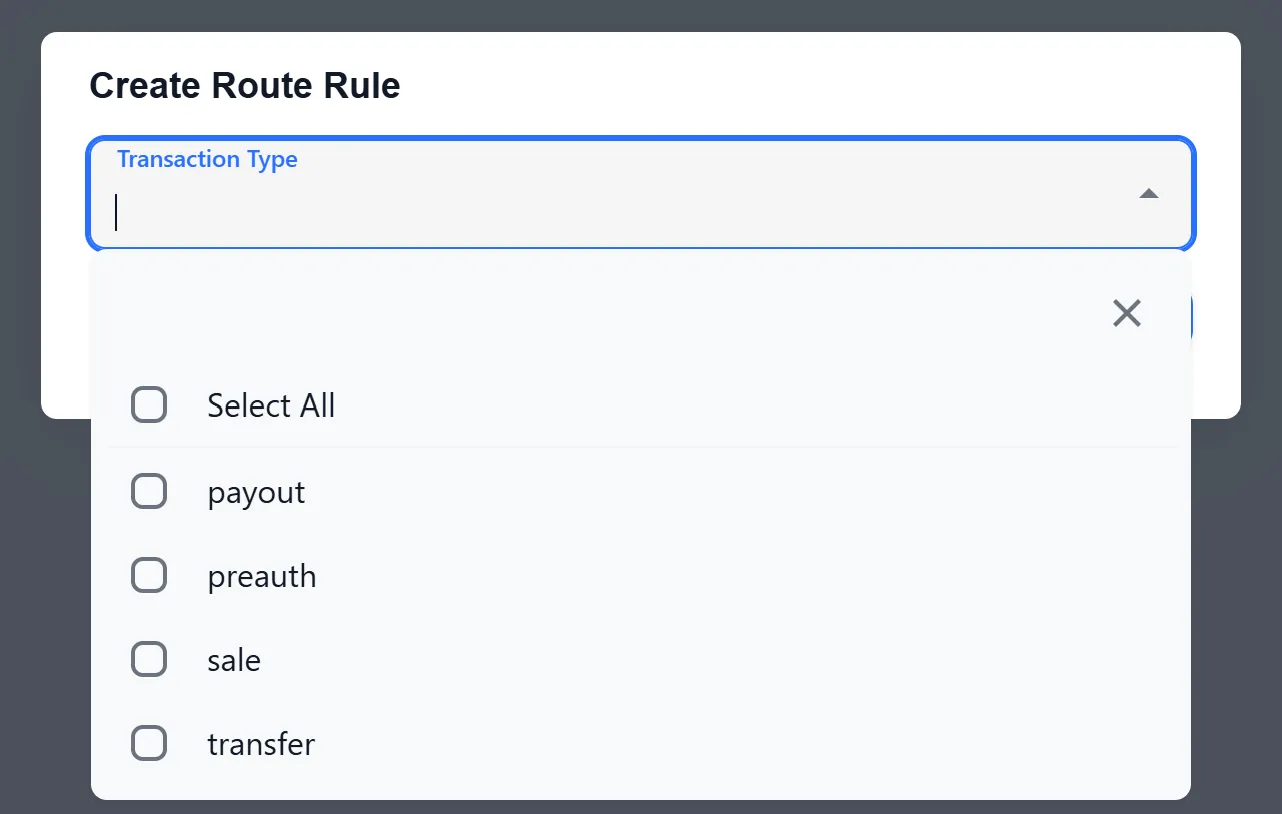Click blank dialog area left of options list
Image resolution: width=1282 pixels, height=814 pixels.
click(x=66, y=330)
